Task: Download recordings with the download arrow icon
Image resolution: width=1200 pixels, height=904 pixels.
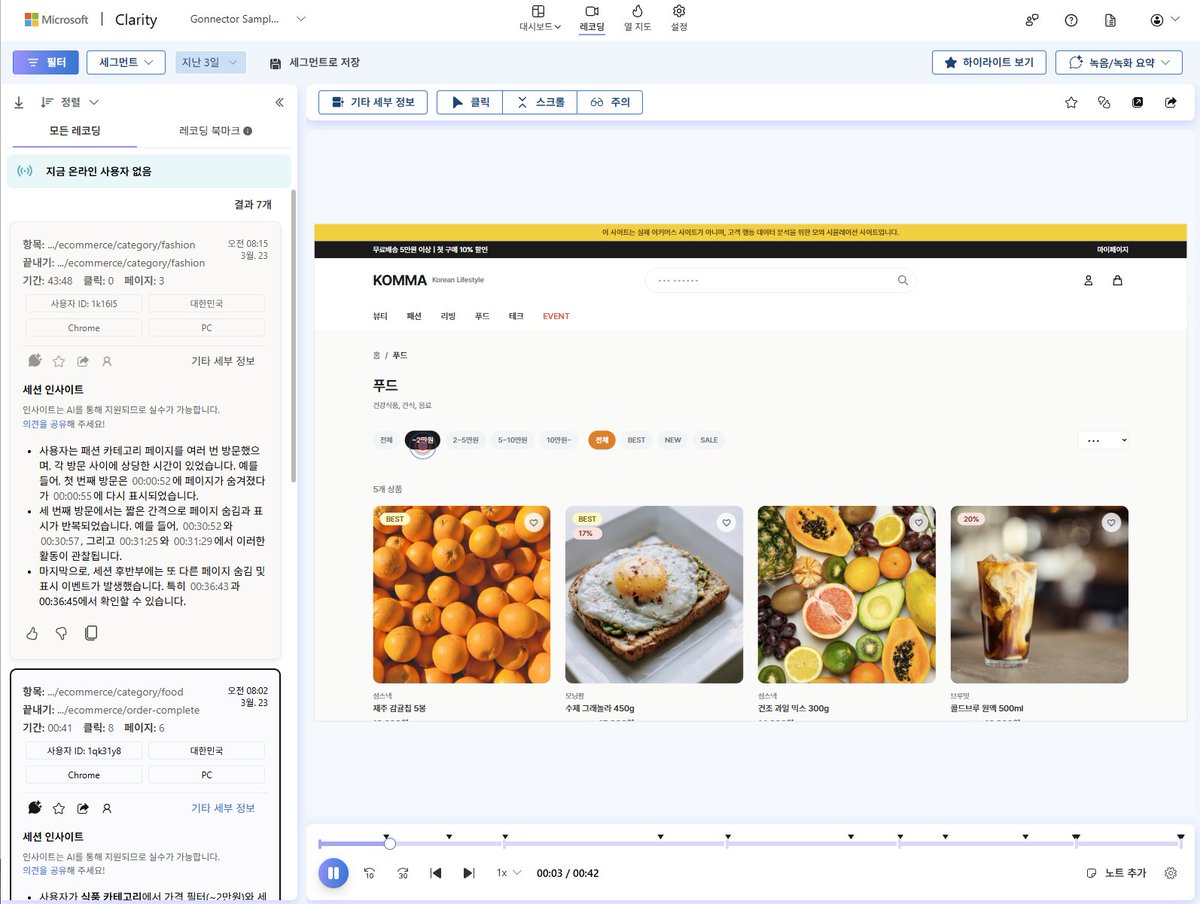Action: [19, 102]
